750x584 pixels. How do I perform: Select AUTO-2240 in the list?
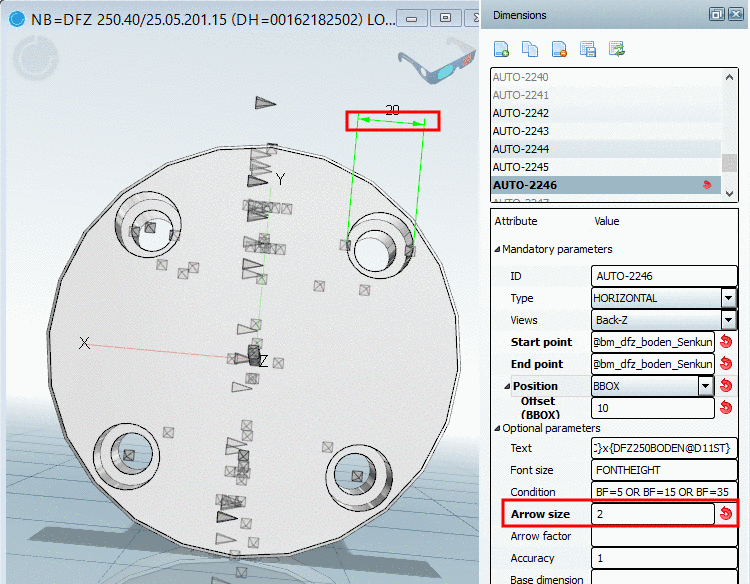click(x=606, y=77)
